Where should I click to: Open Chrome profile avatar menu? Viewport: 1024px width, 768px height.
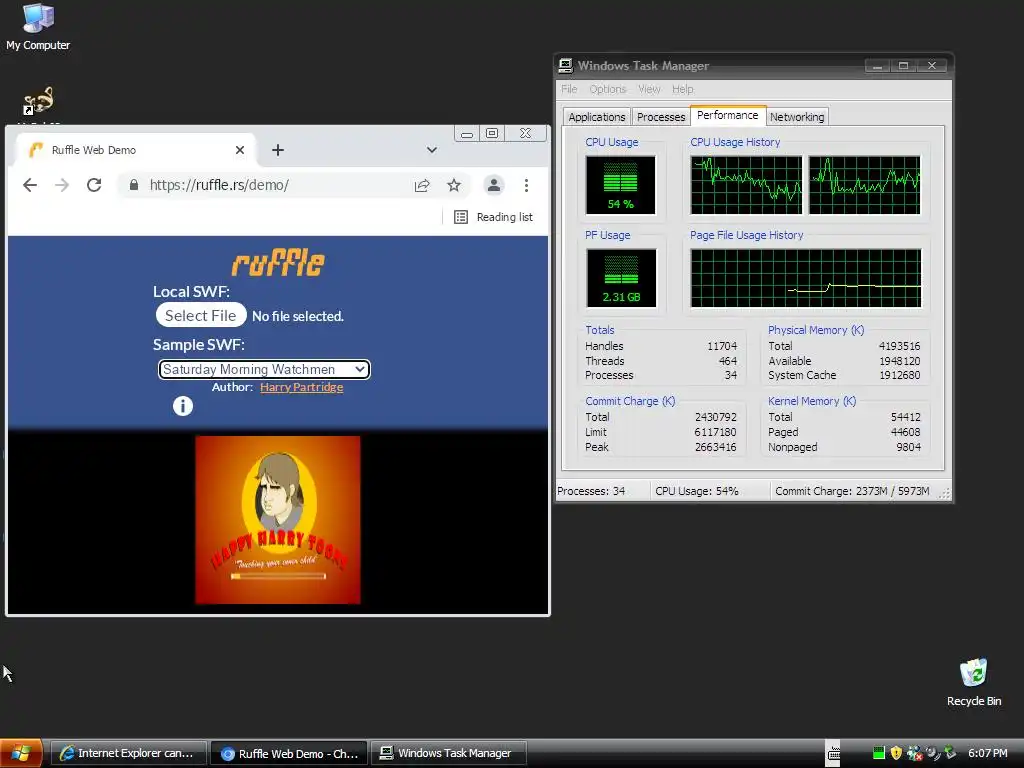(494, 185)
